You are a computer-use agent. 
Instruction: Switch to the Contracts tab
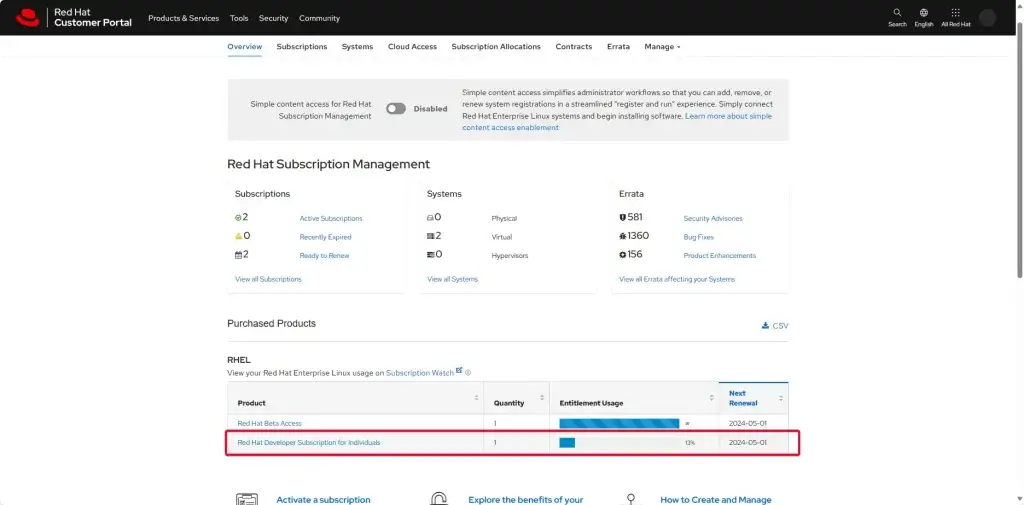(x=573, y=47)
